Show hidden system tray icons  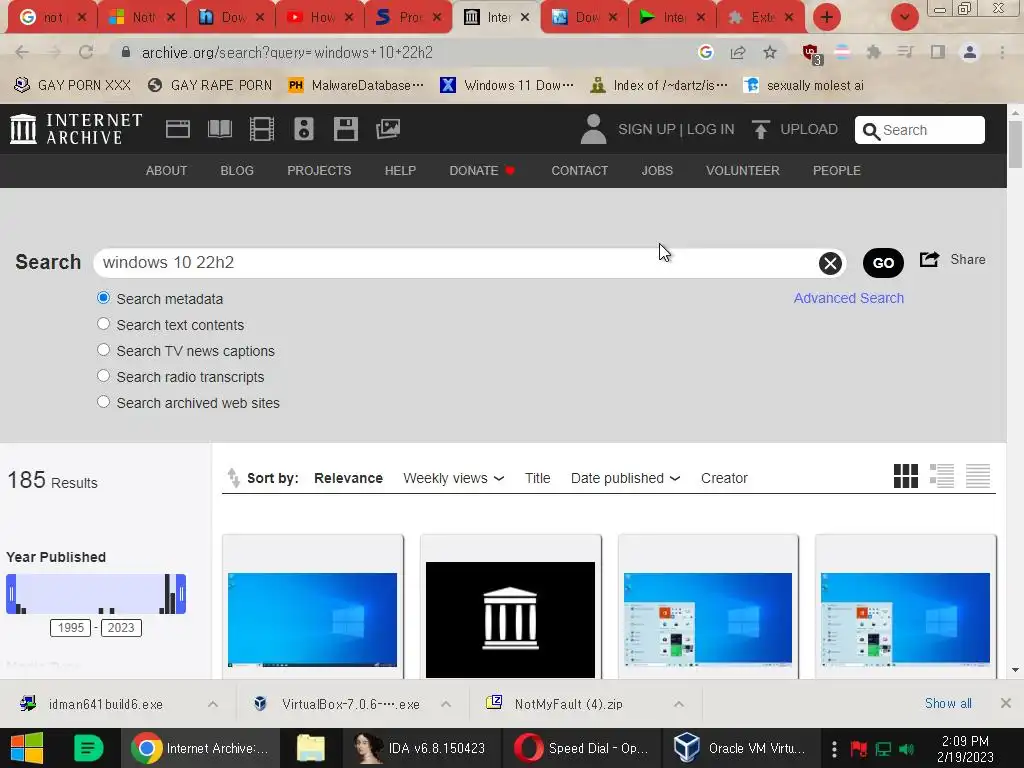[834, 748]
